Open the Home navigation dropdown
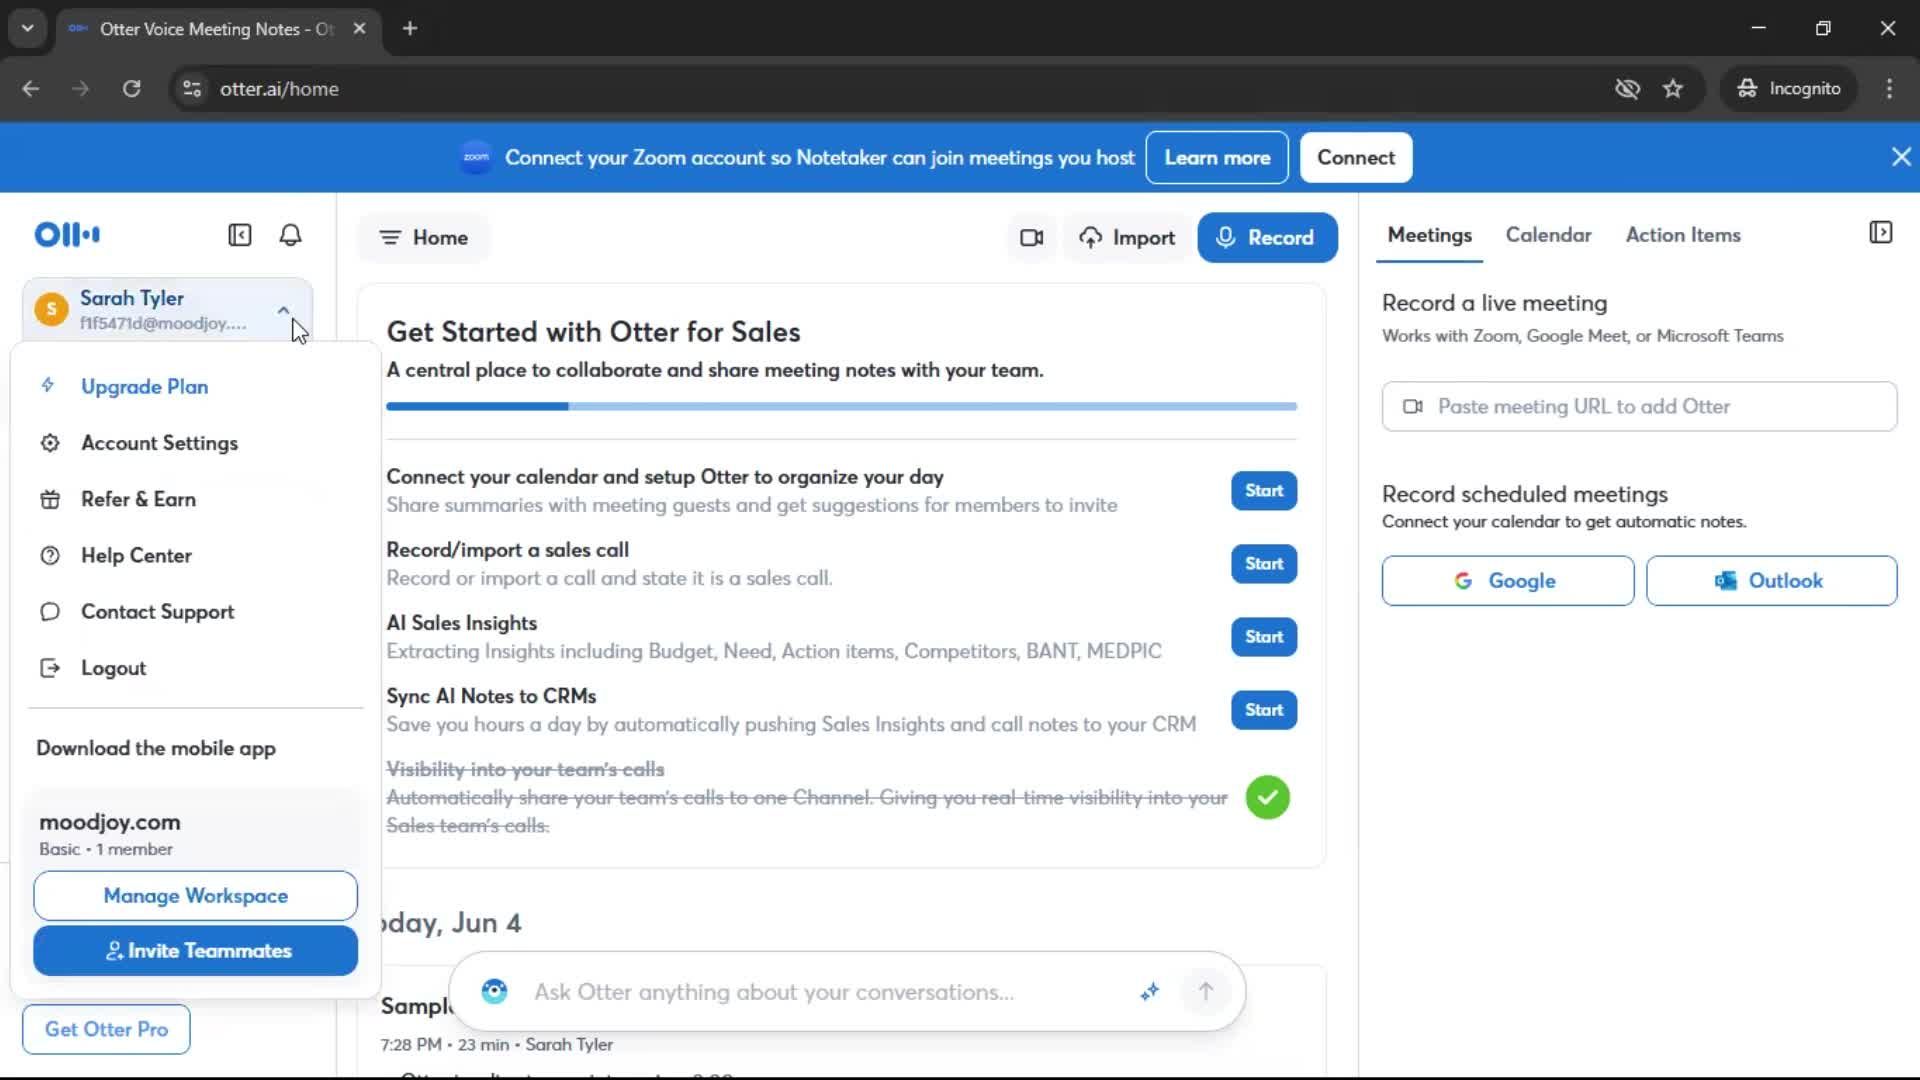 click(x=423, y=238)
